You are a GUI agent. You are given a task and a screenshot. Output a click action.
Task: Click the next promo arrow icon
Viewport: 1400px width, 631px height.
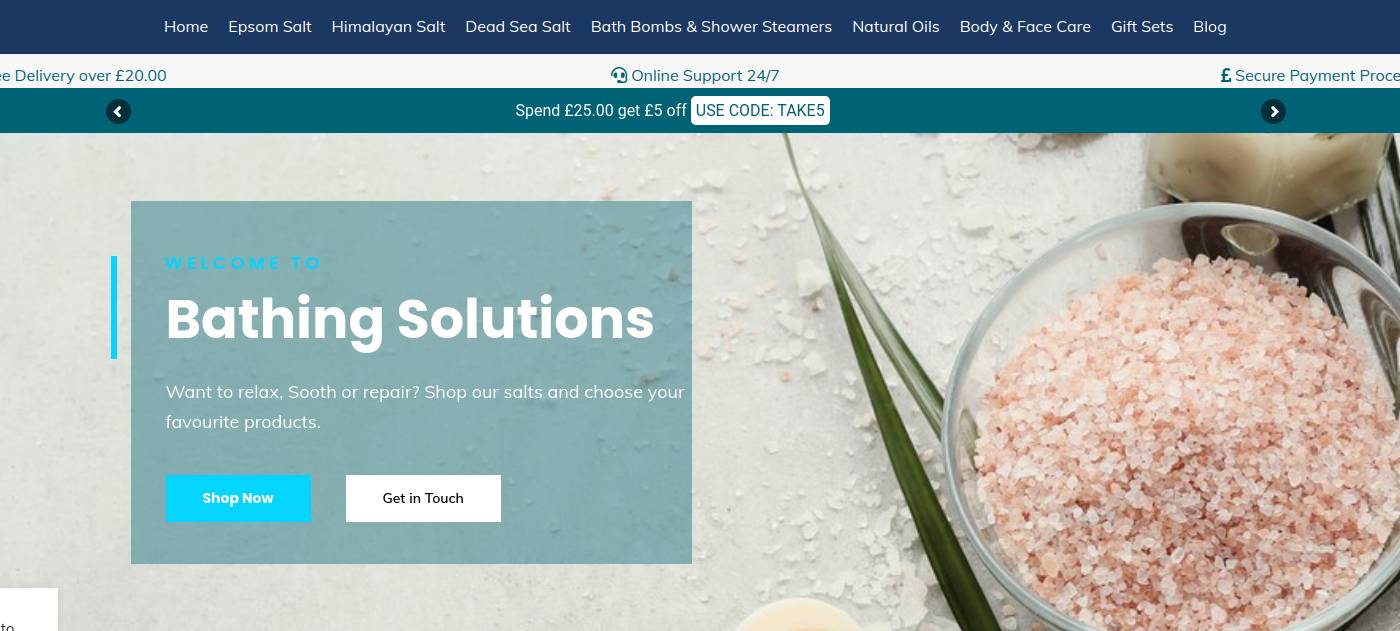click(x=1273, y=111)
